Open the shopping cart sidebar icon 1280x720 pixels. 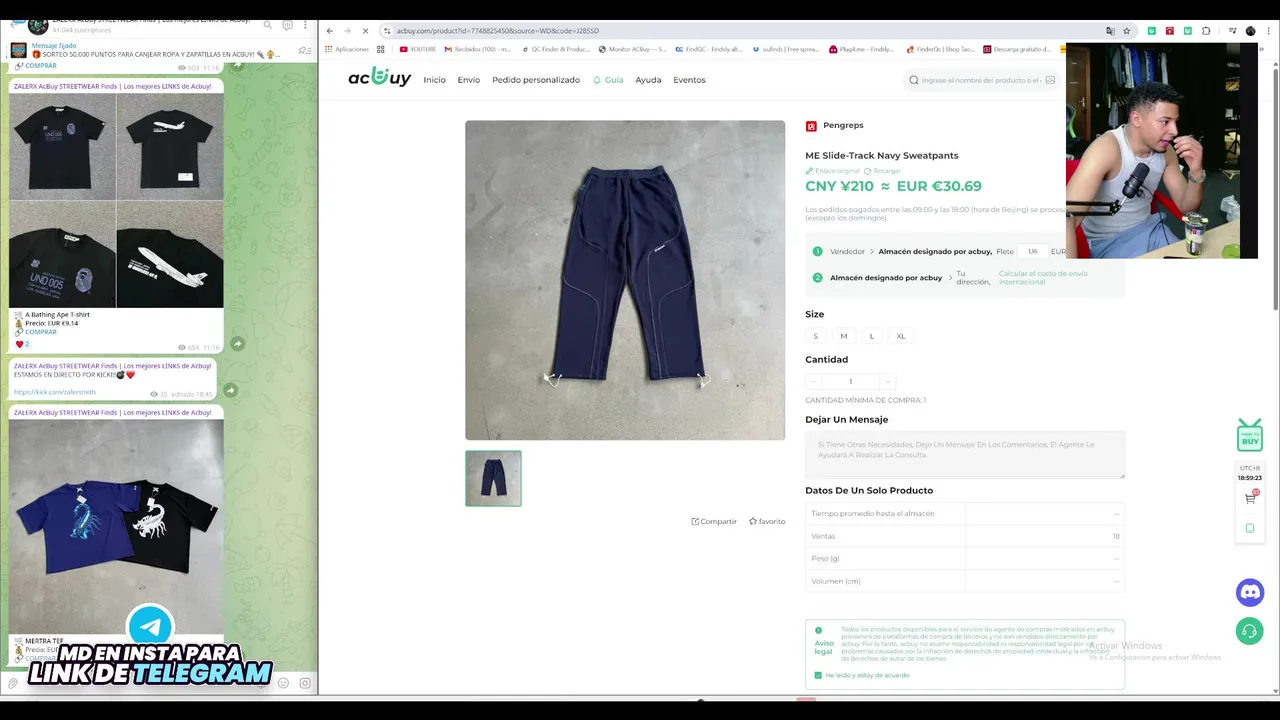(1250, 498)
